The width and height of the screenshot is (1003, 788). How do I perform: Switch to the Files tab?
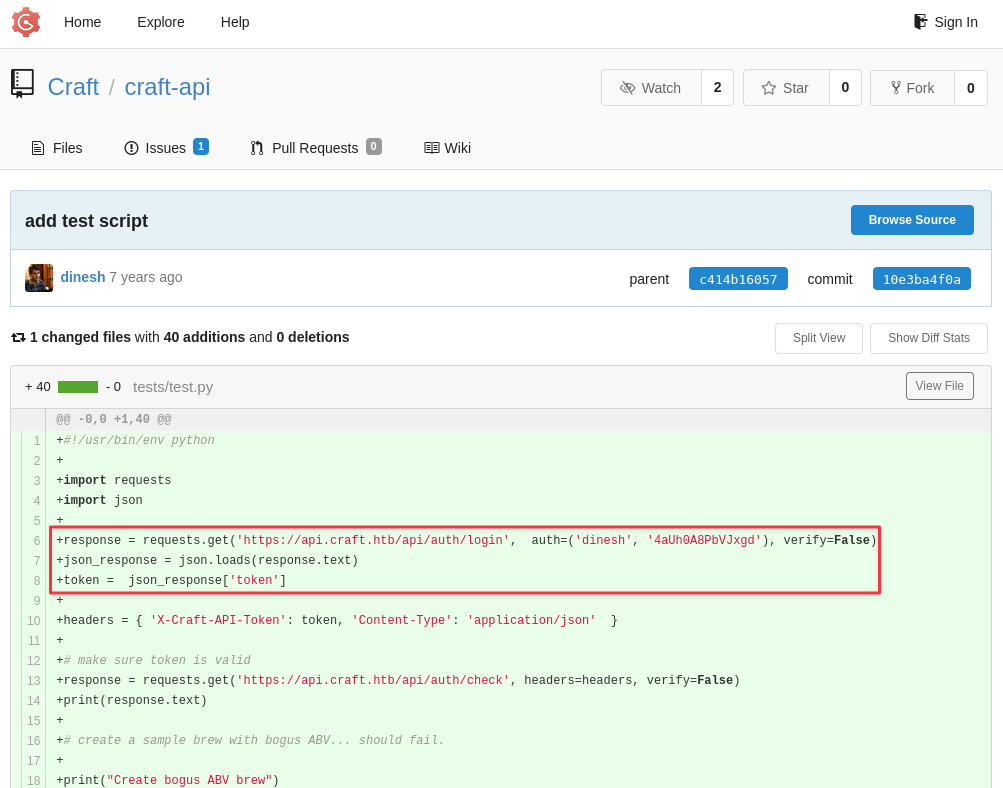coord(57,148)
